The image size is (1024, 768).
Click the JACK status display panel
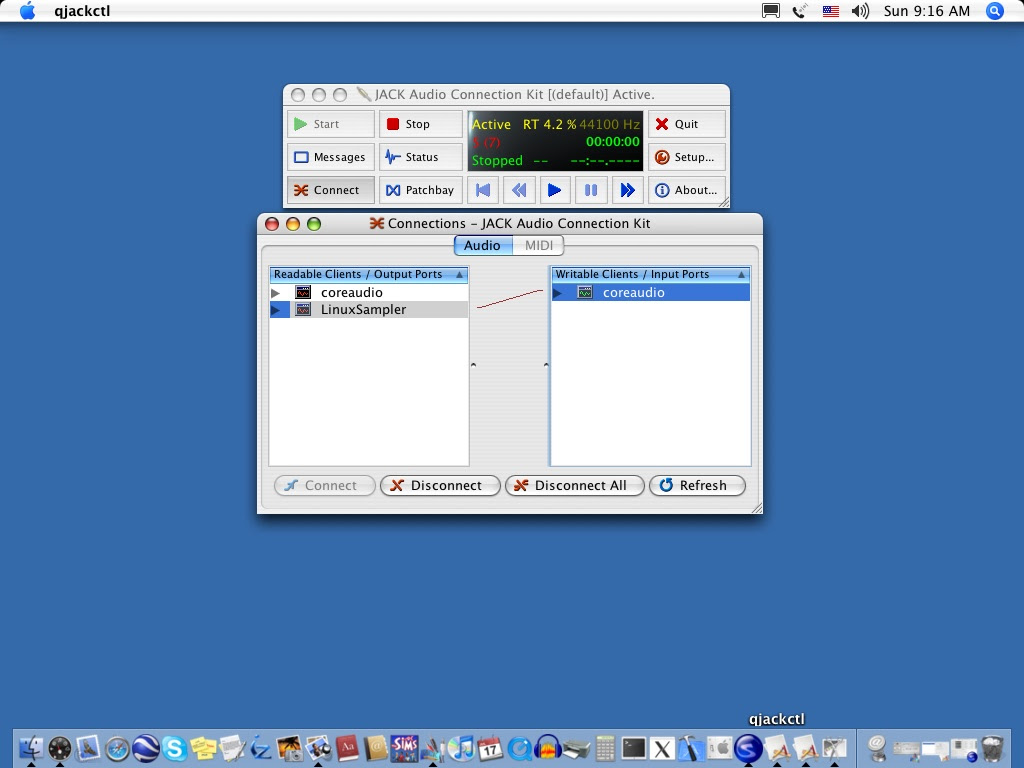tap(555, 141)
